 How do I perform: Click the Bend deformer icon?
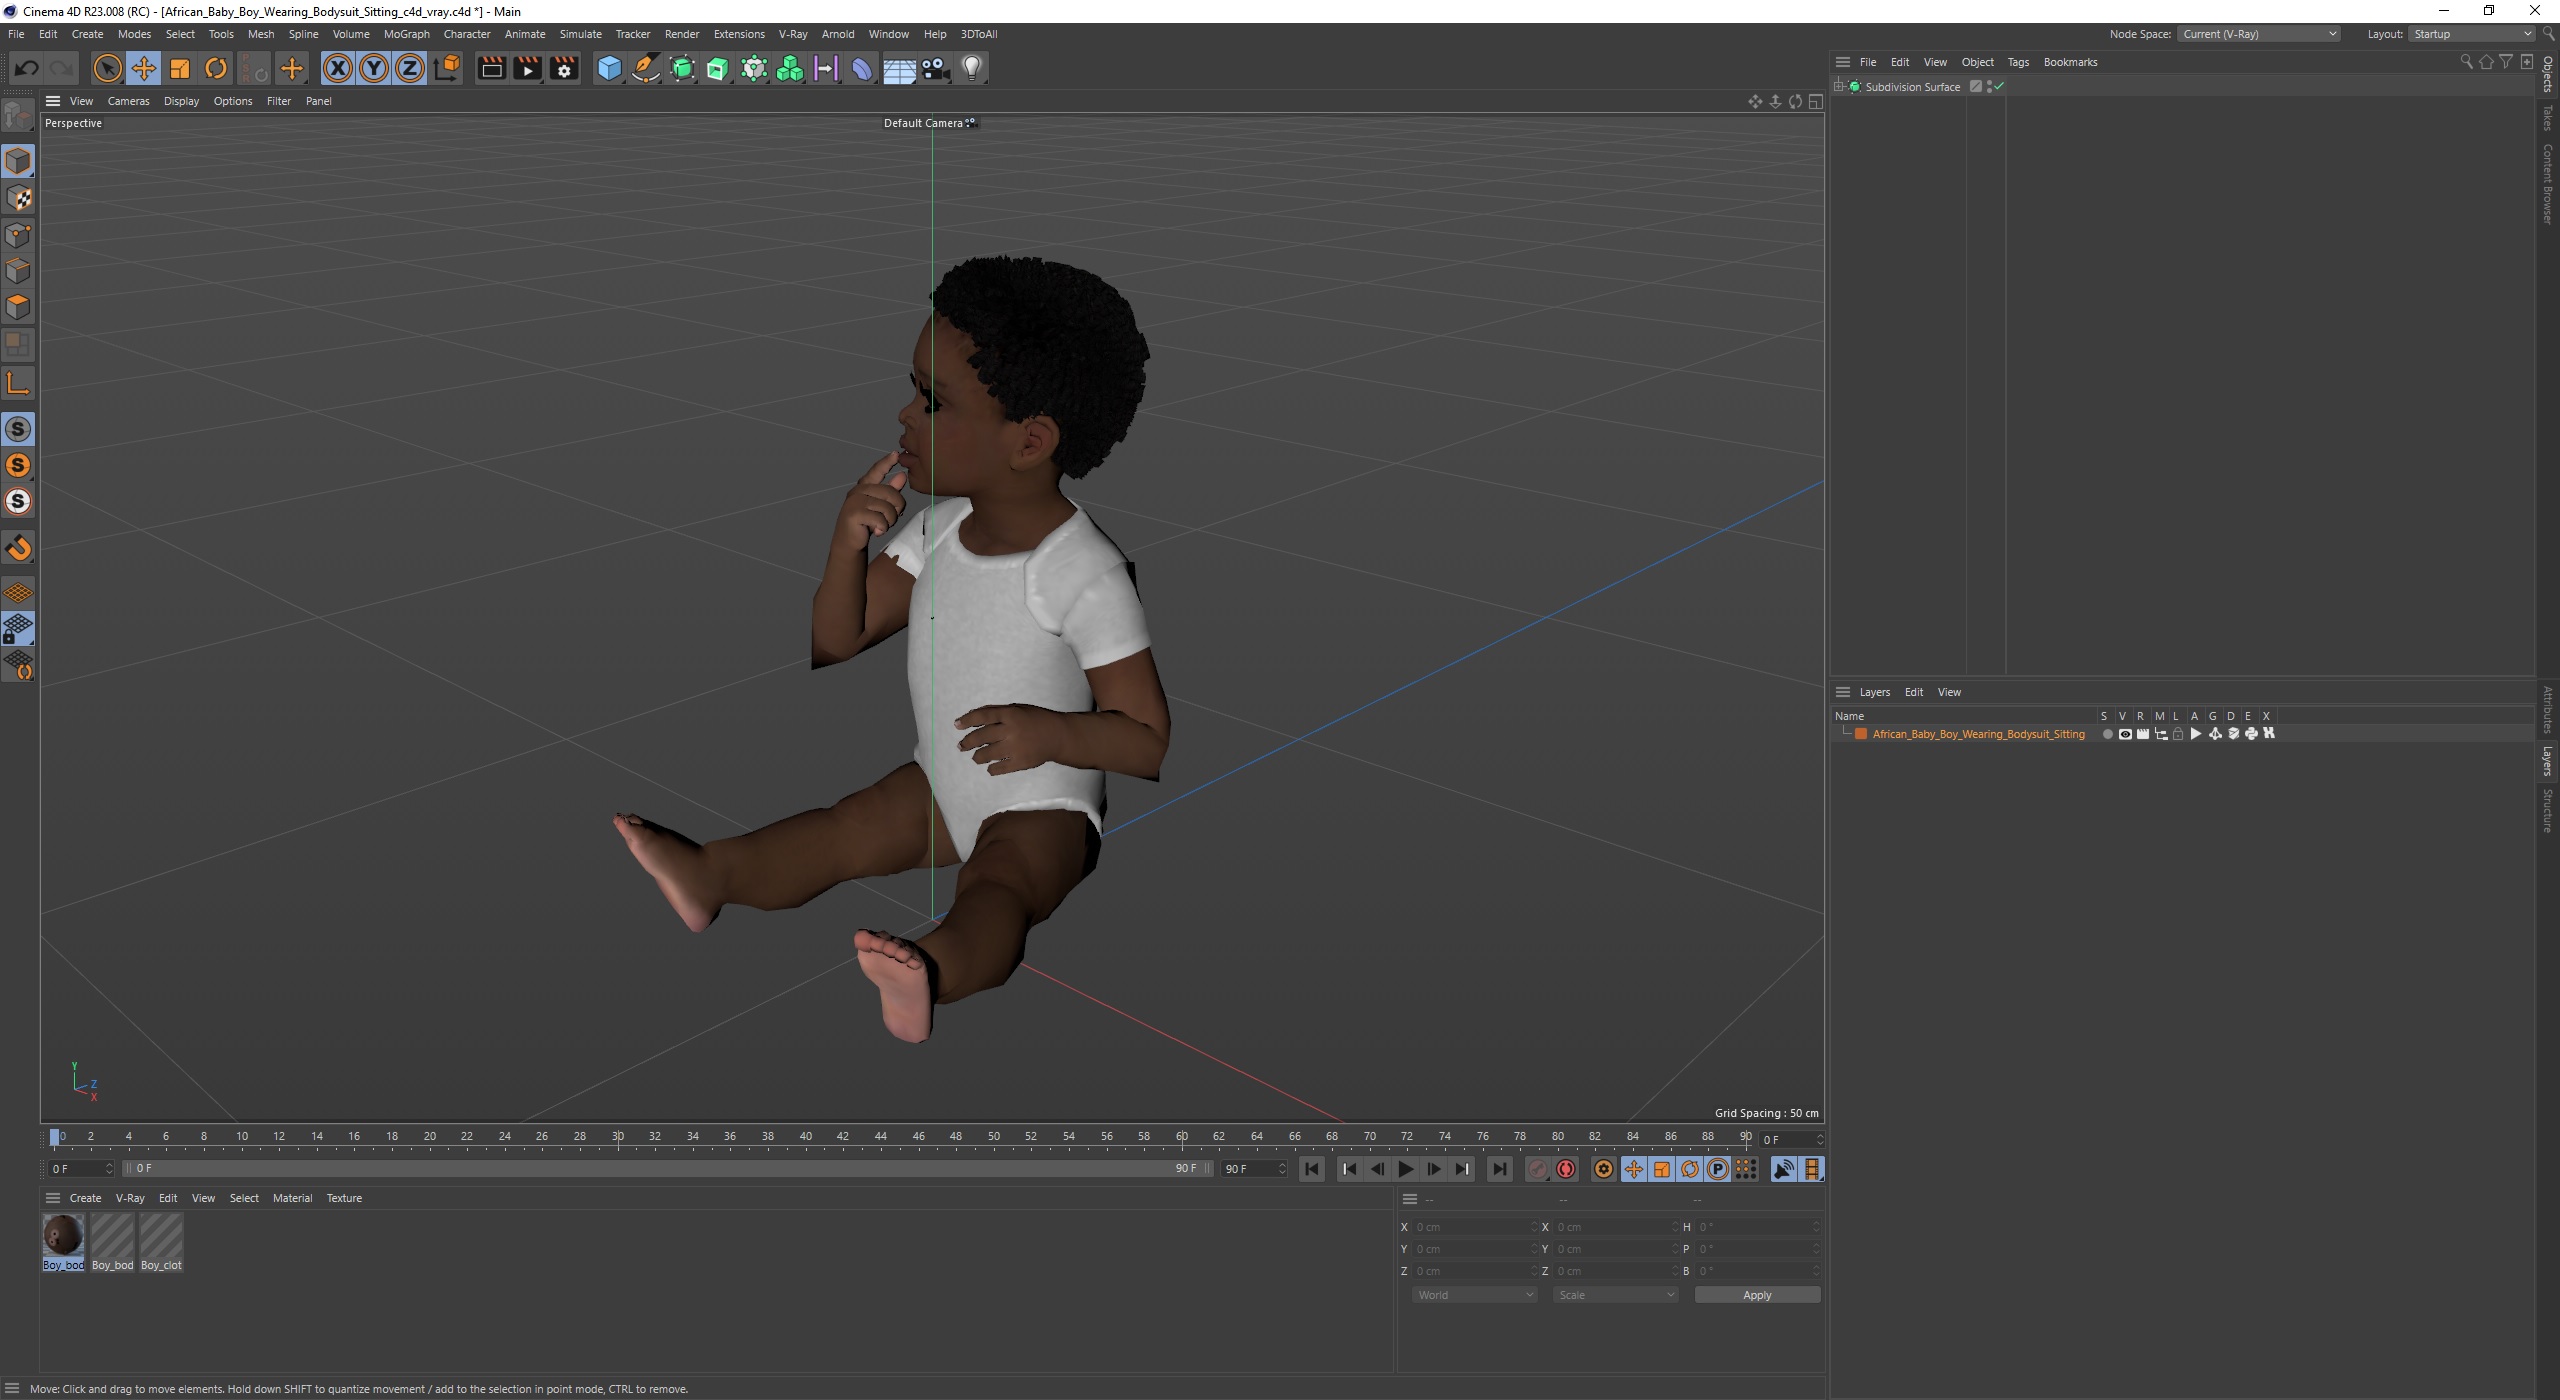[x=862, y=68]
